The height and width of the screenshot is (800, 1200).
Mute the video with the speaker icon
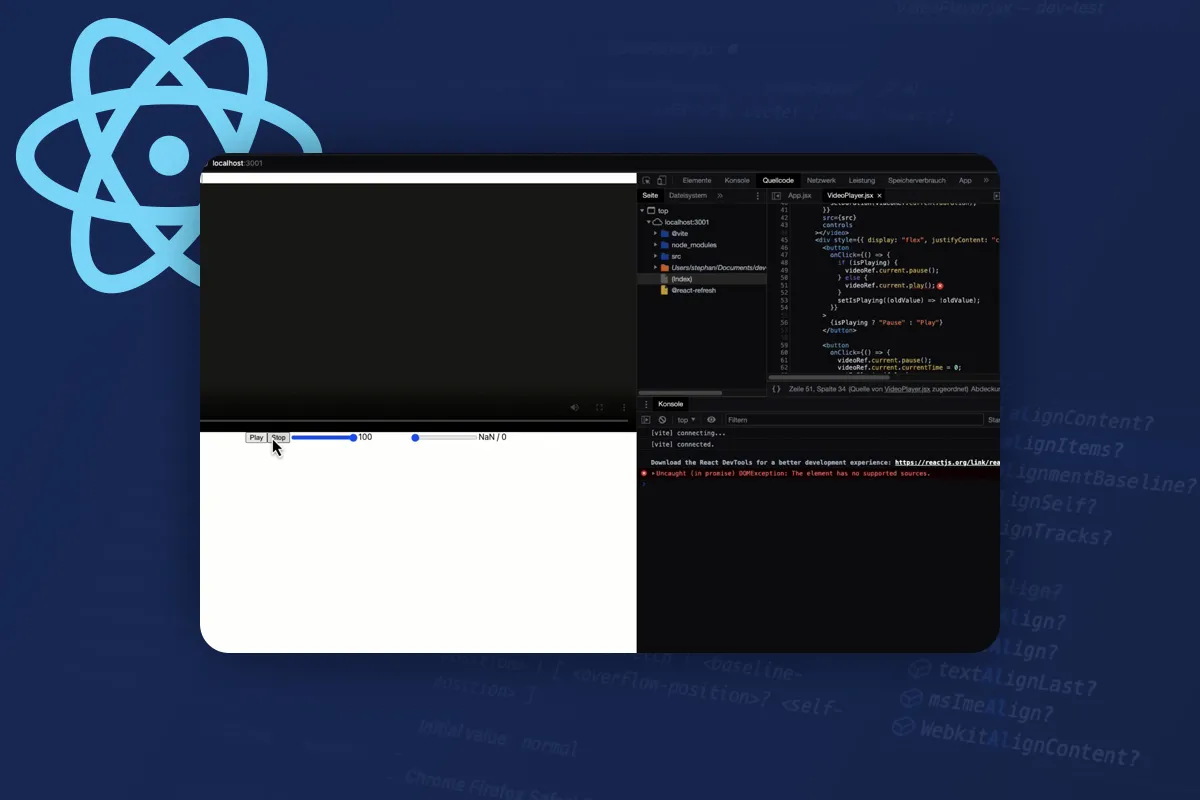tap(574, 407)
